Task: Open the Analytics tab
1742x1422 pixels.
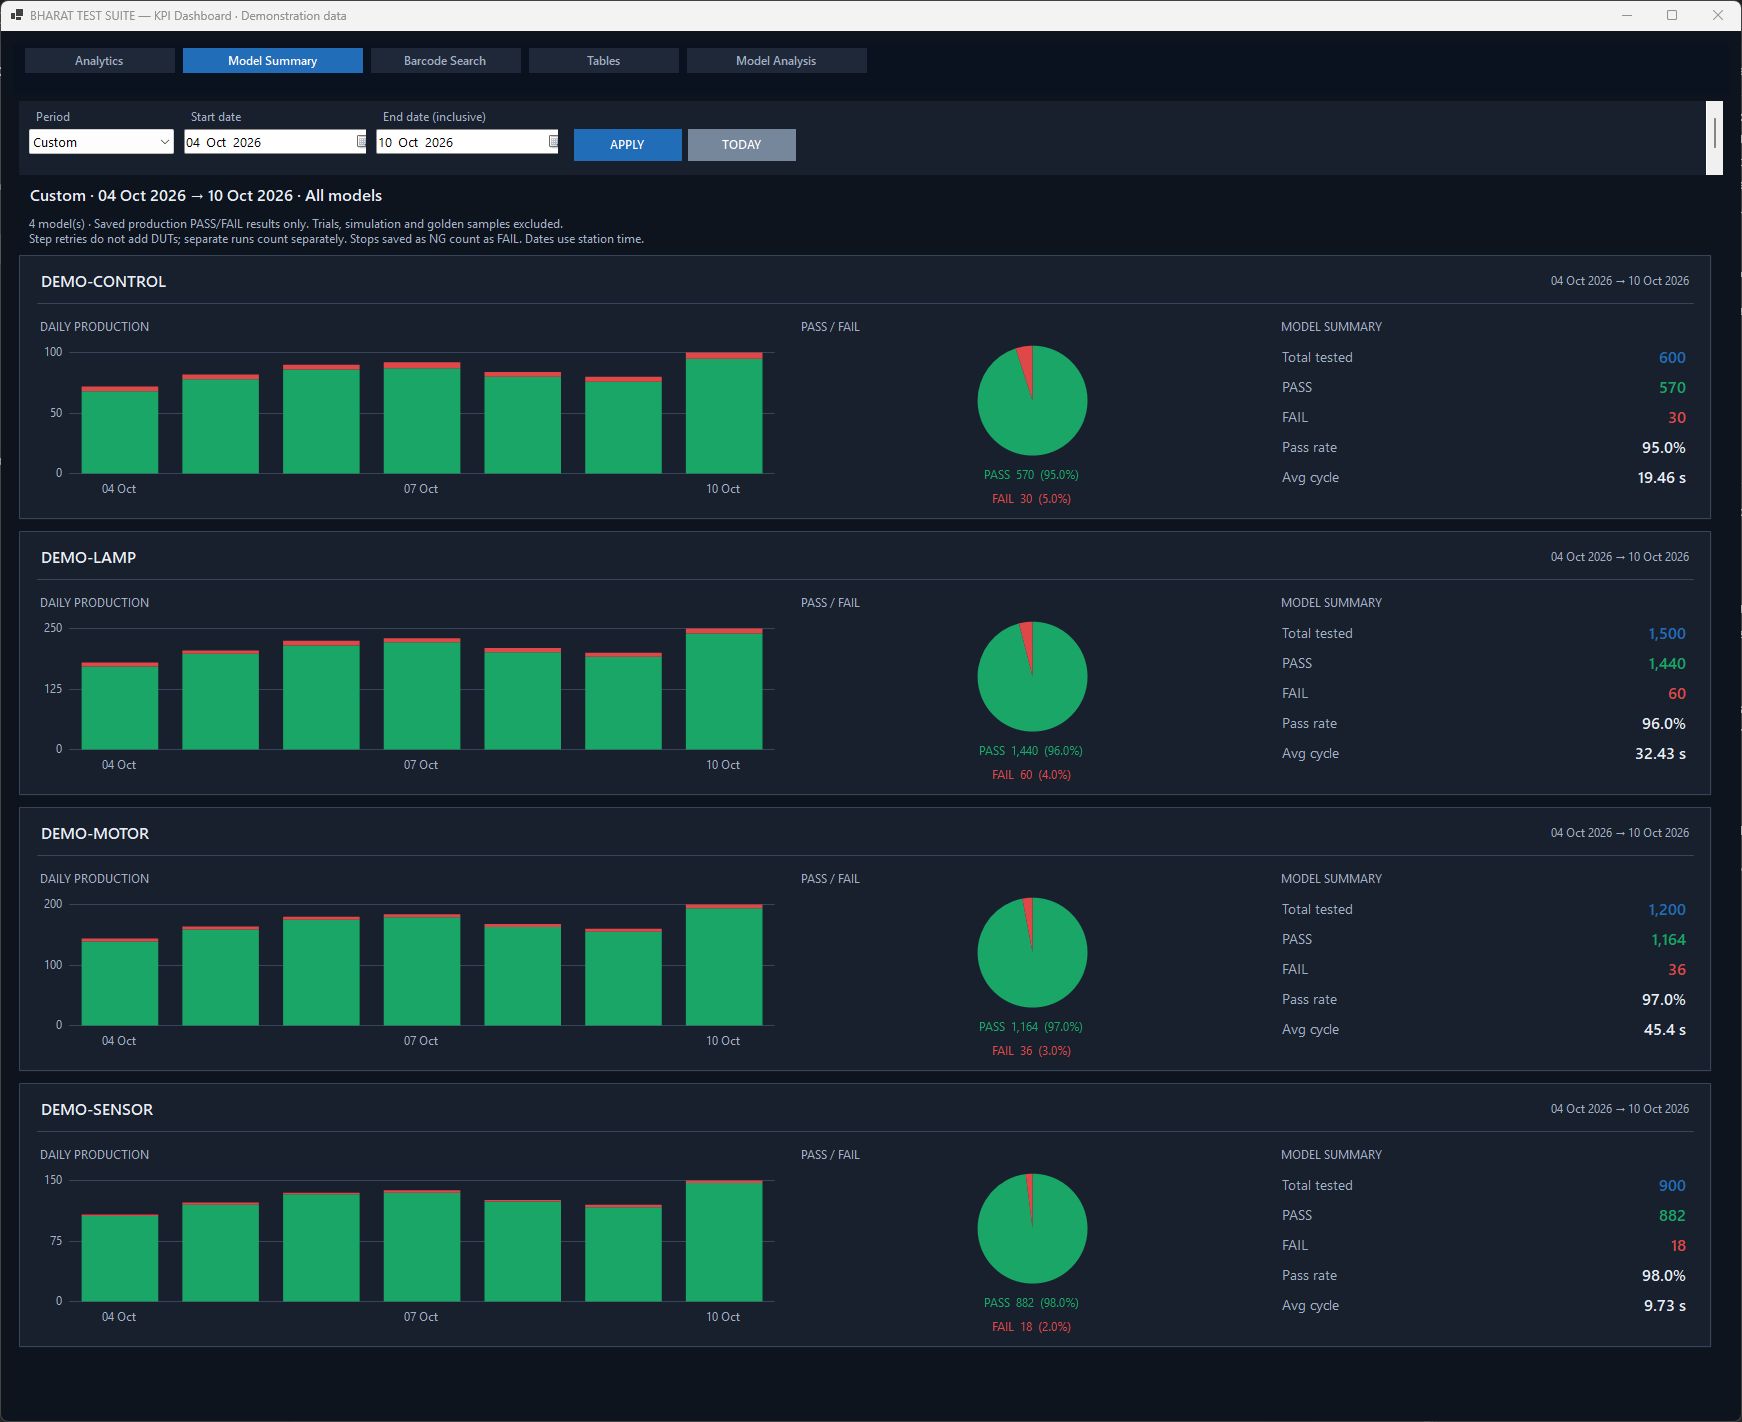Action: click(x=99, y=61)
